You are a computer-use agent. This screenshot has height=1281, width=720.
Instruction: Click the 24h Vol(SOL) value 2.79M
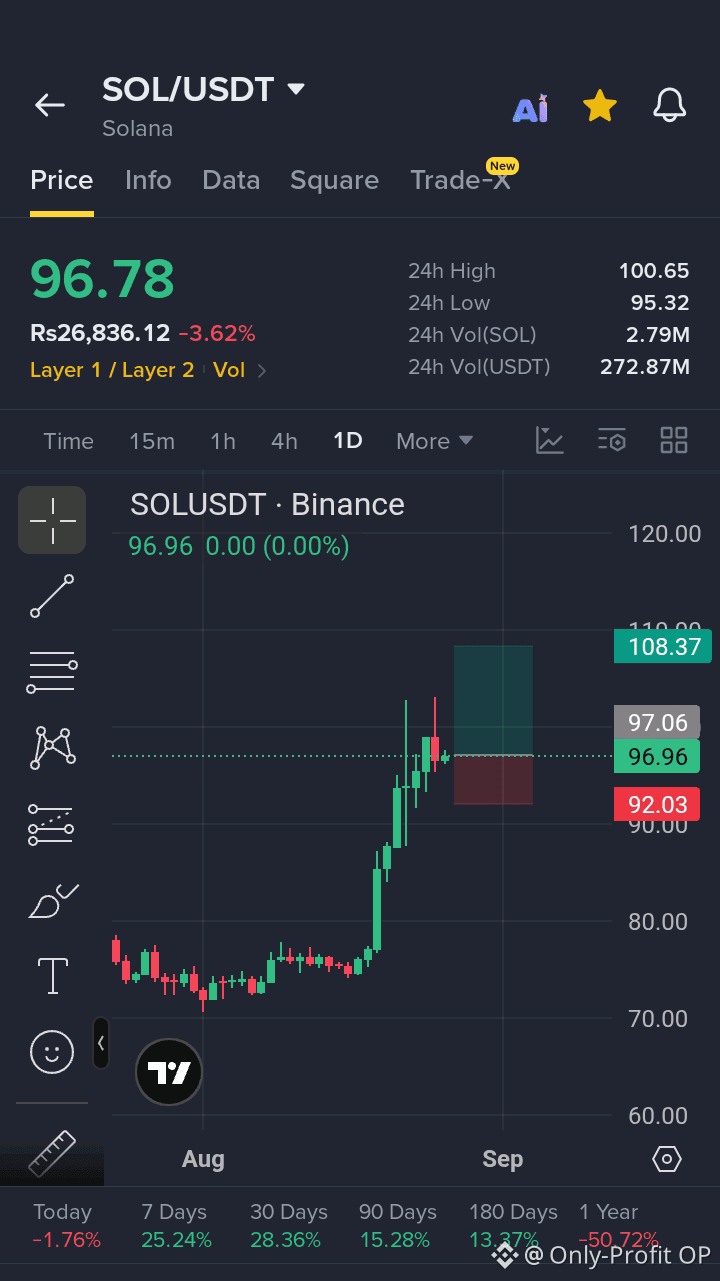tap(658, 335)
